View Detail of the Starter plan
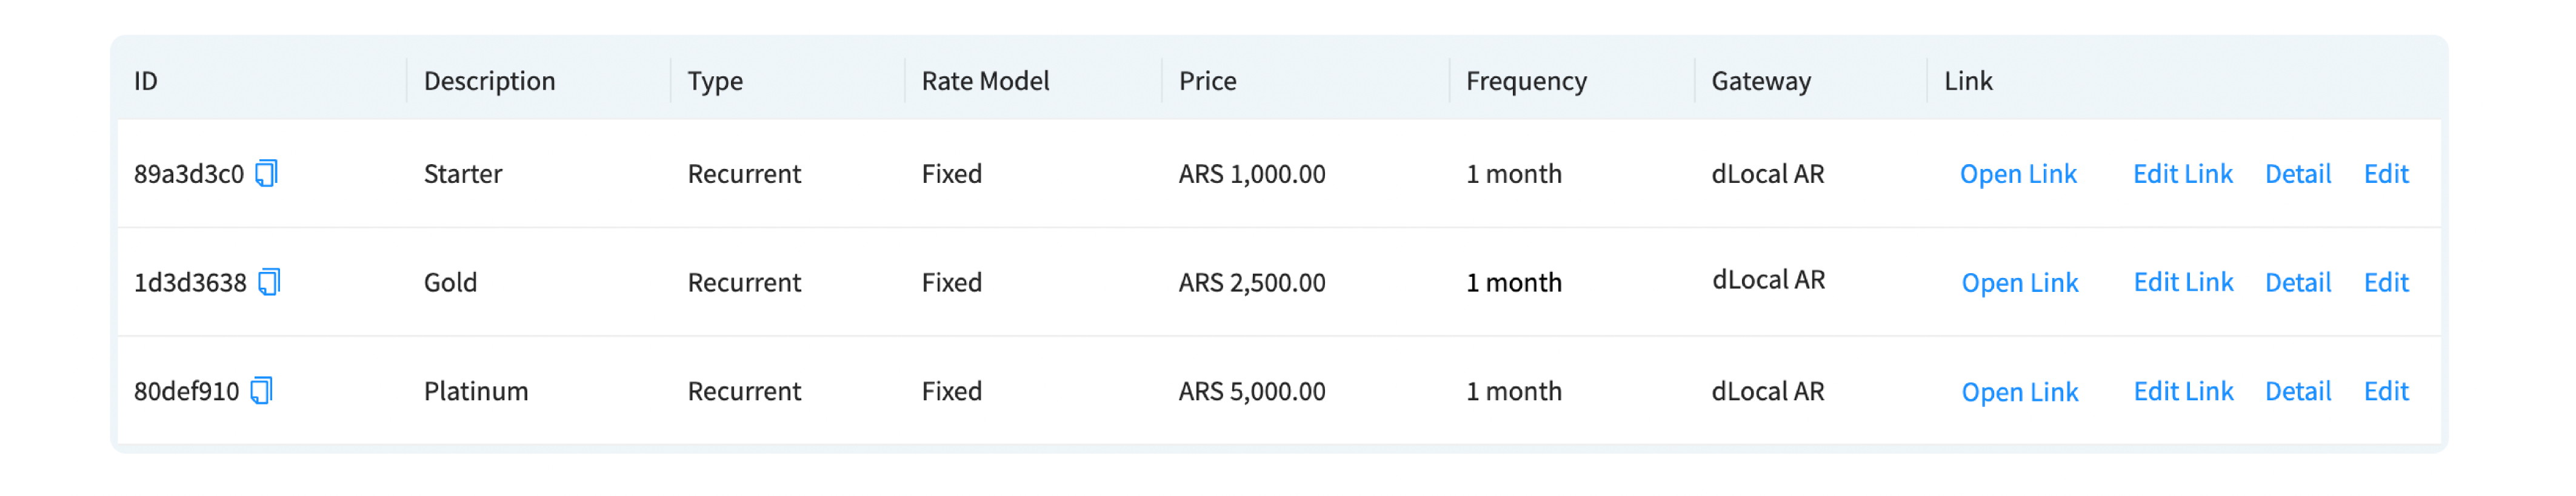2576x496 pixels. tap(2297, 174)
